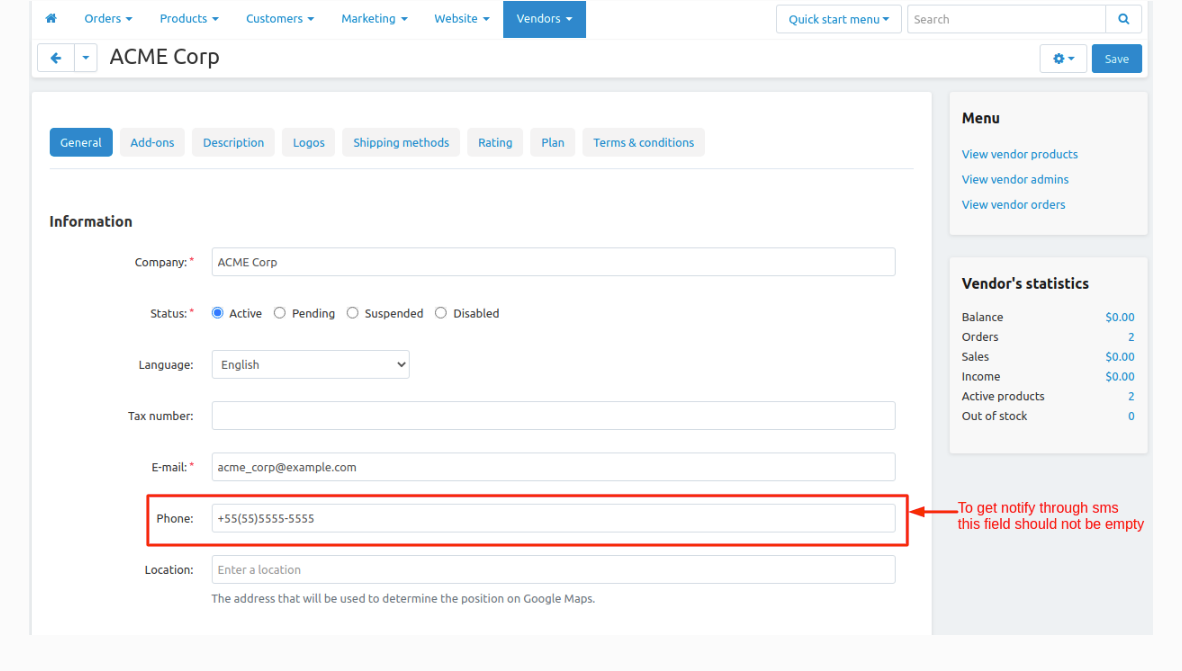Open the Orders menu

tap(108, 19)
